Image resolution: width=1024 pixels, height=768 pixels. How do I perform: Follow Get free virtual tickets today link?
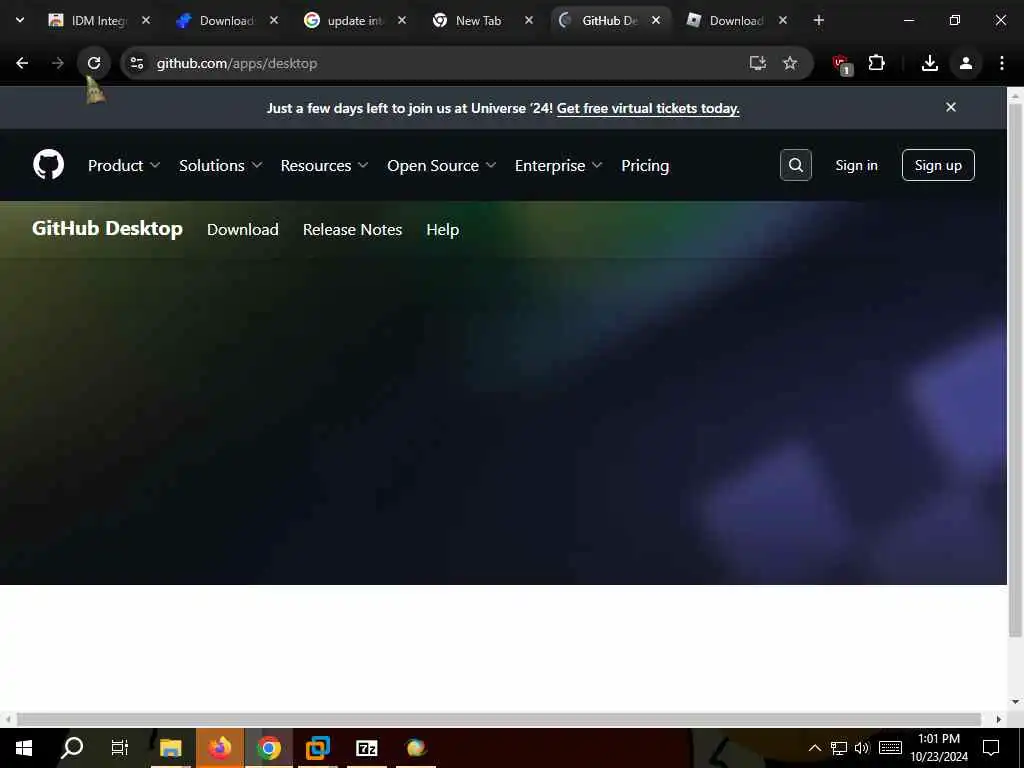coord(648,108)
